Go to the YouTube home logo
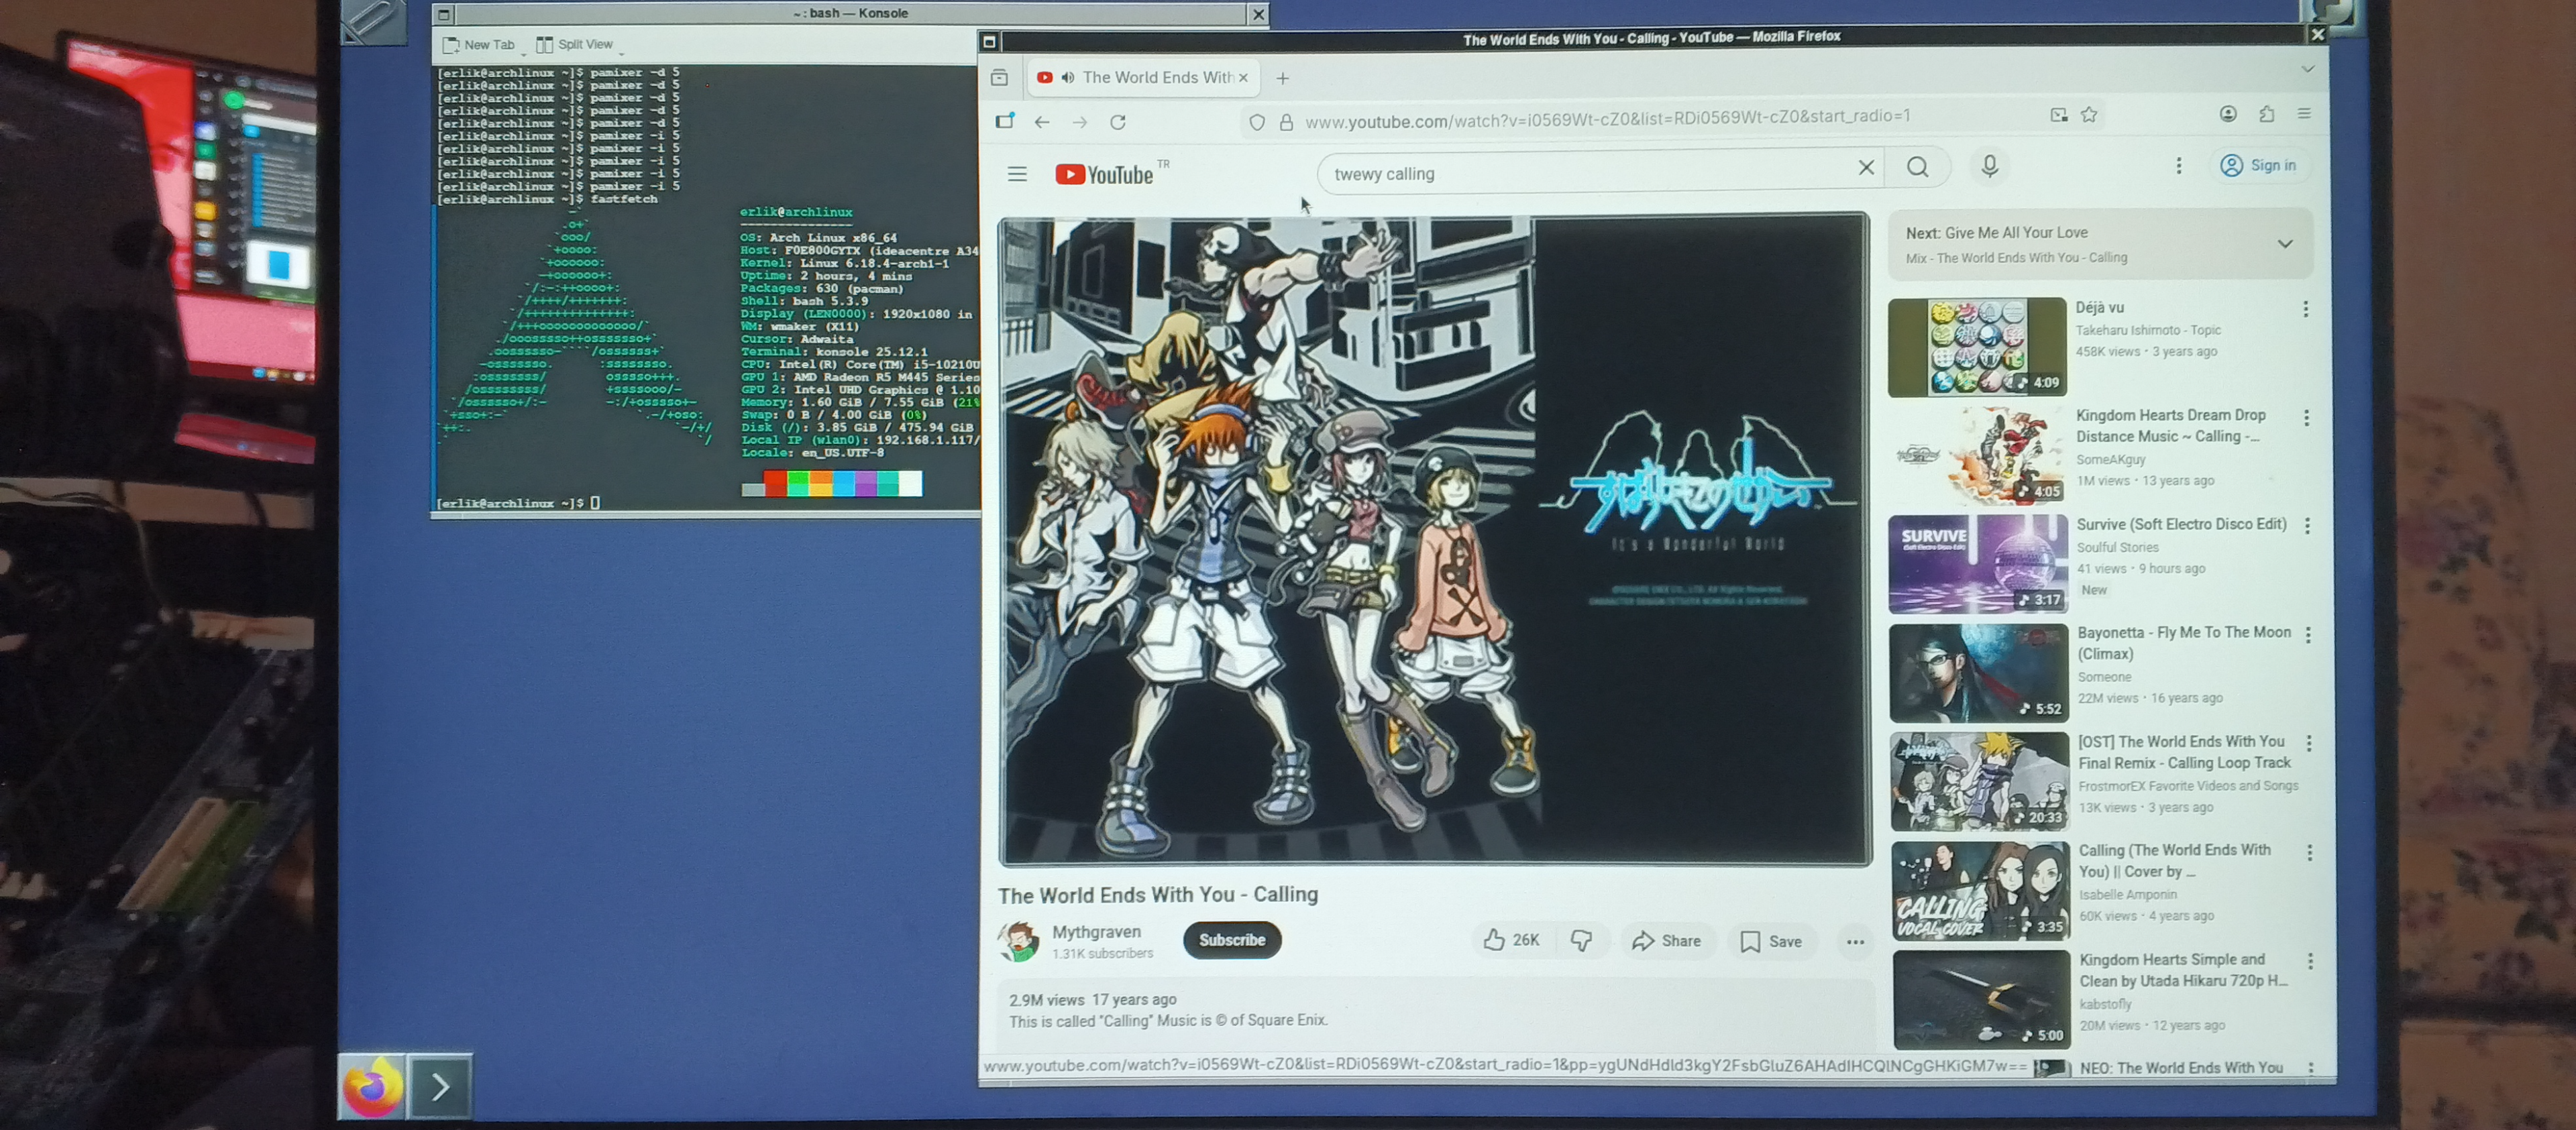Viewport: 2576px width, 1130px height. click(x=1105, y=174)
